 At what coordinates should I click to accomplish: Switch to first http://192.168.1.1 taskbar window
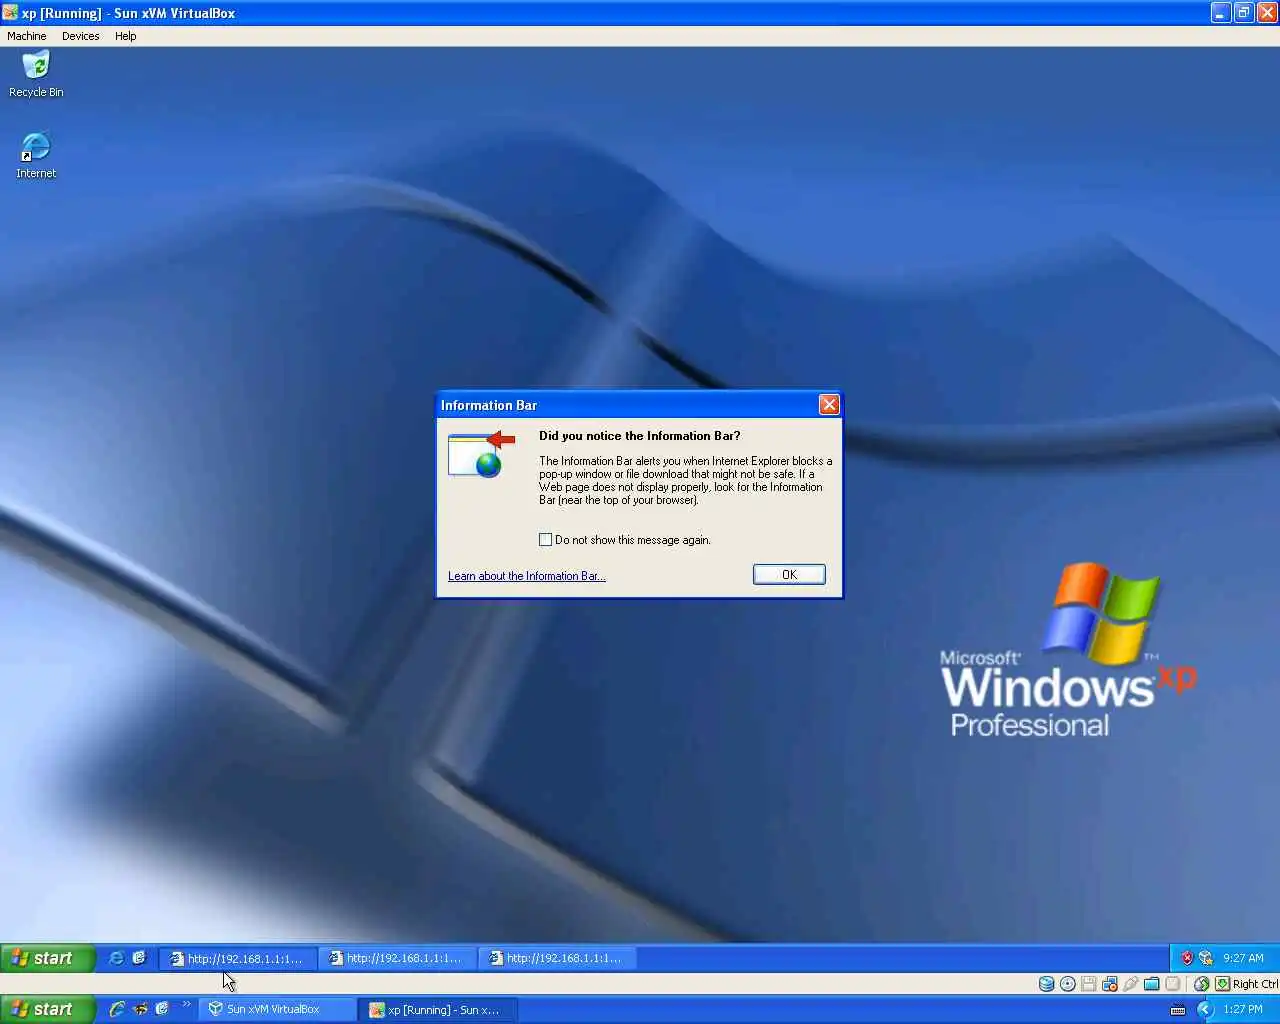click(x=238, y=958)
